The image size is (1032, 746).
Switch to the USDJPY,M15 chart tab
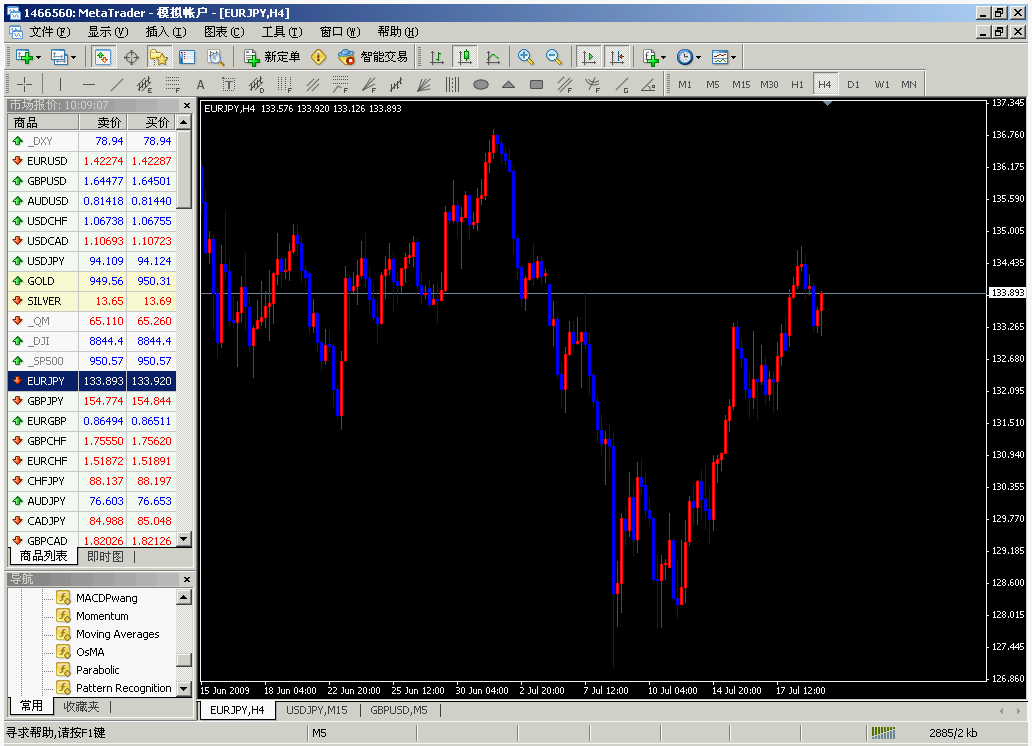[316, 710]
